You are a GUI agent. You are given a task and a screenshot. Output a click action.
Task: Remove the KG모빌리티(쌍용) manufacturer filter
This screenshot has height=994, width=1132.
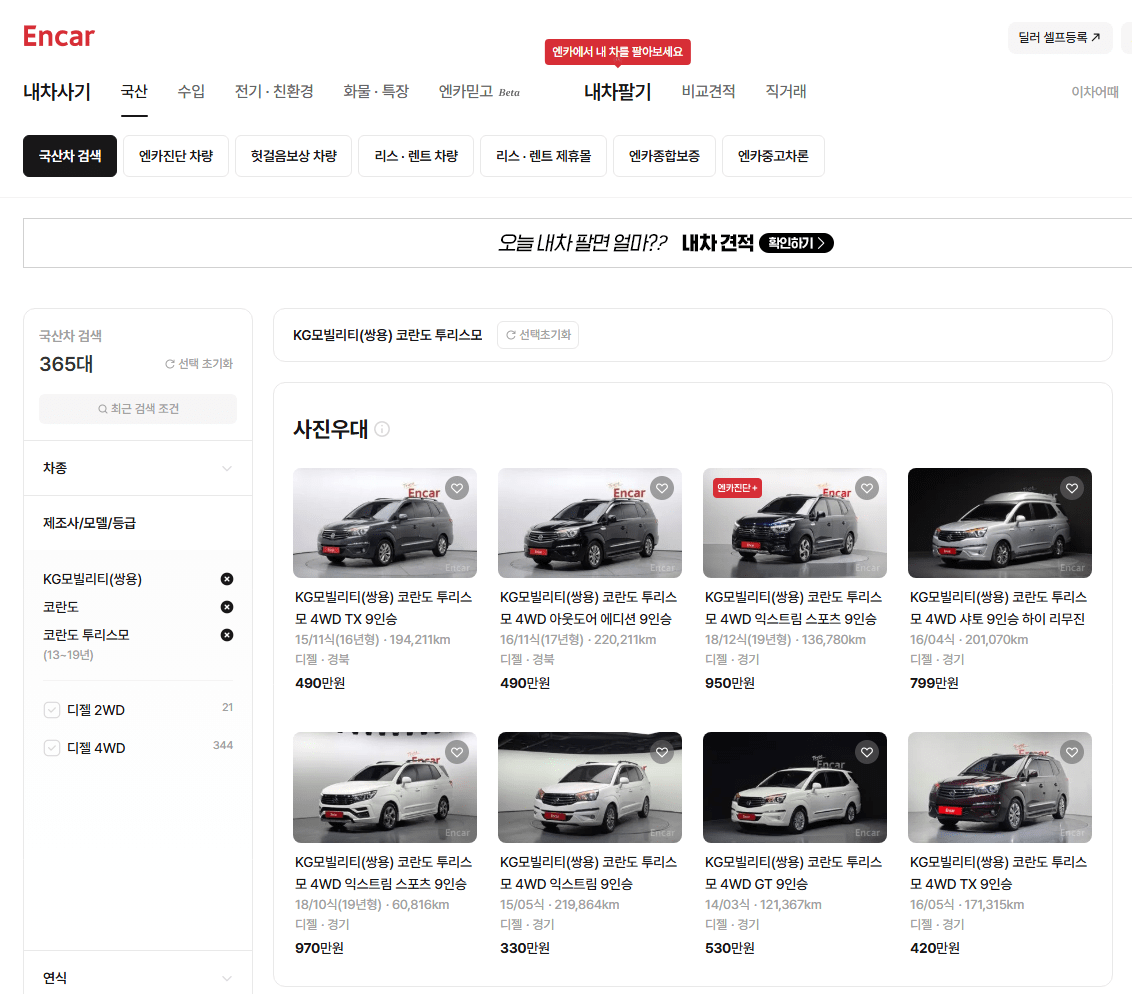(x=227, y=579)
